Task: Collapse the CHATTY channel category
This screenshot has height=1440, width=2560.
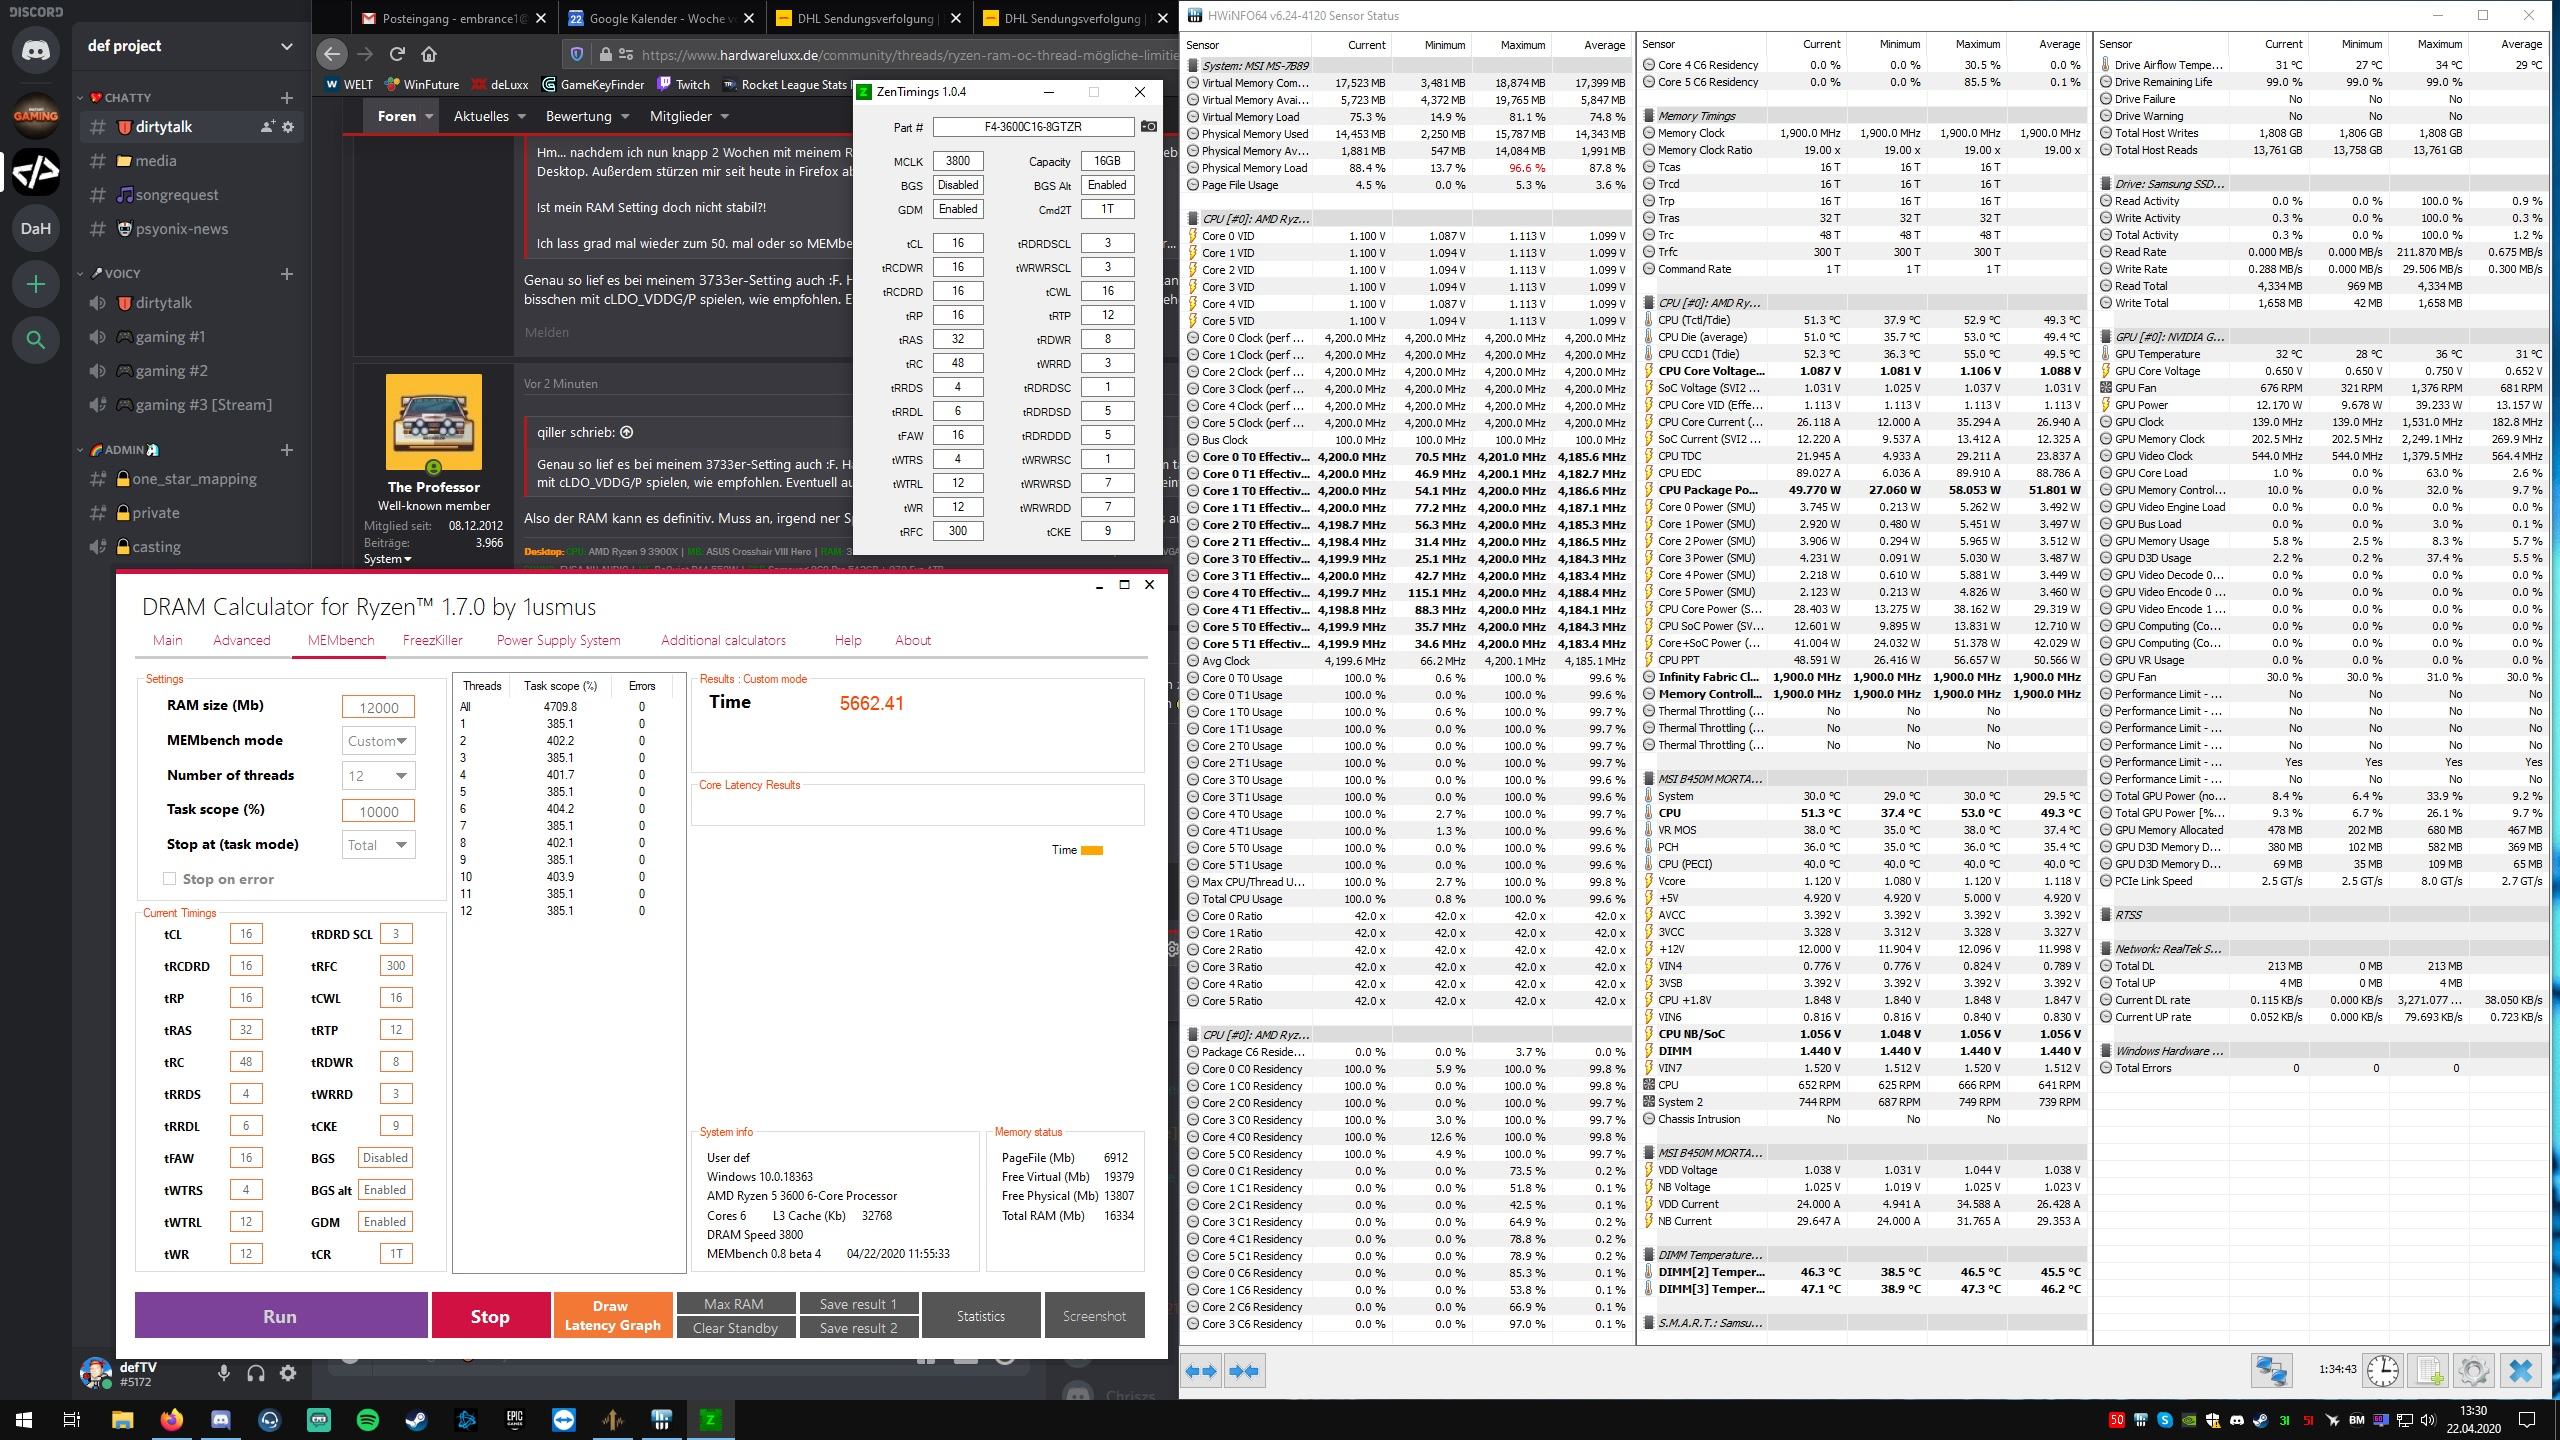Action: click(81, 97)
